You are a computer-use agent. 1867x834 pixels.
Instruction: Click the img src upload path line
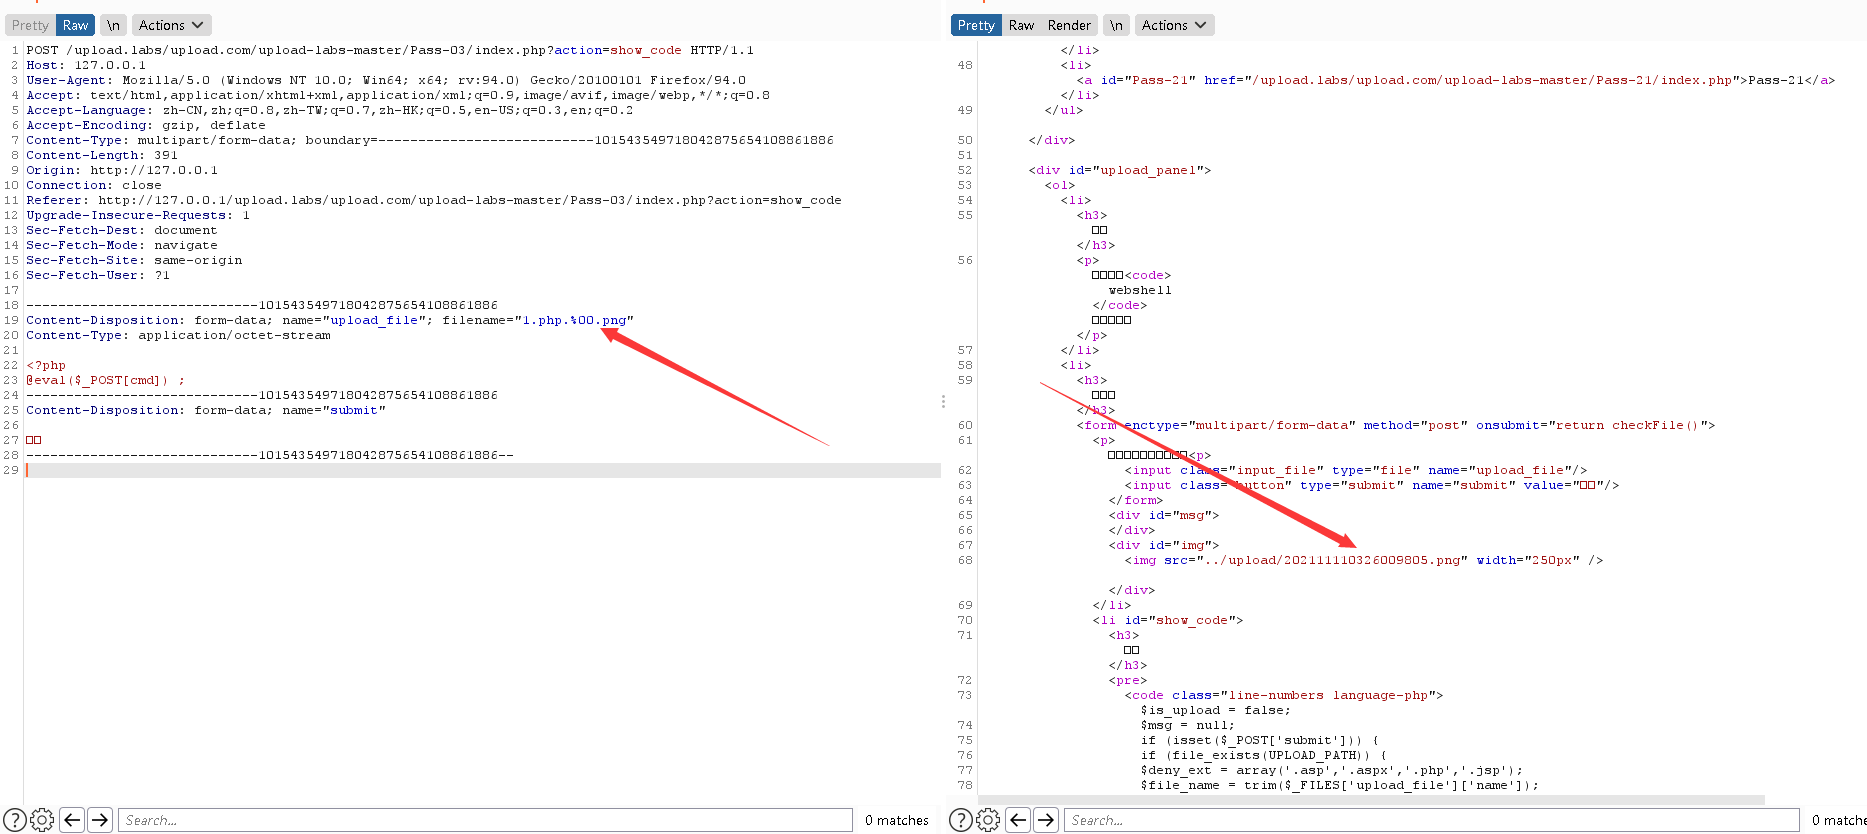pos(1364,560)
